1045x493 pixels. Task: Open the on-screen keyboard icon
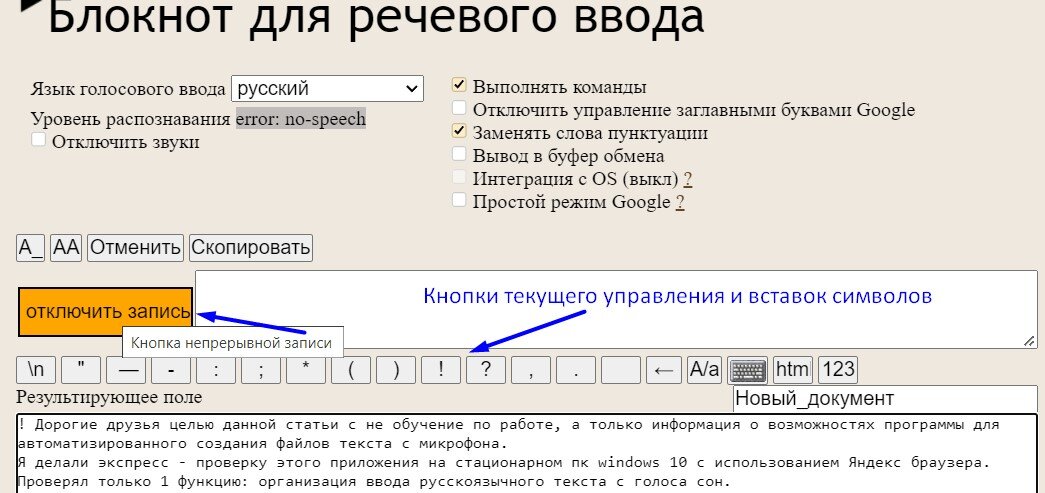pyautogui.click(x=748, y=370)
